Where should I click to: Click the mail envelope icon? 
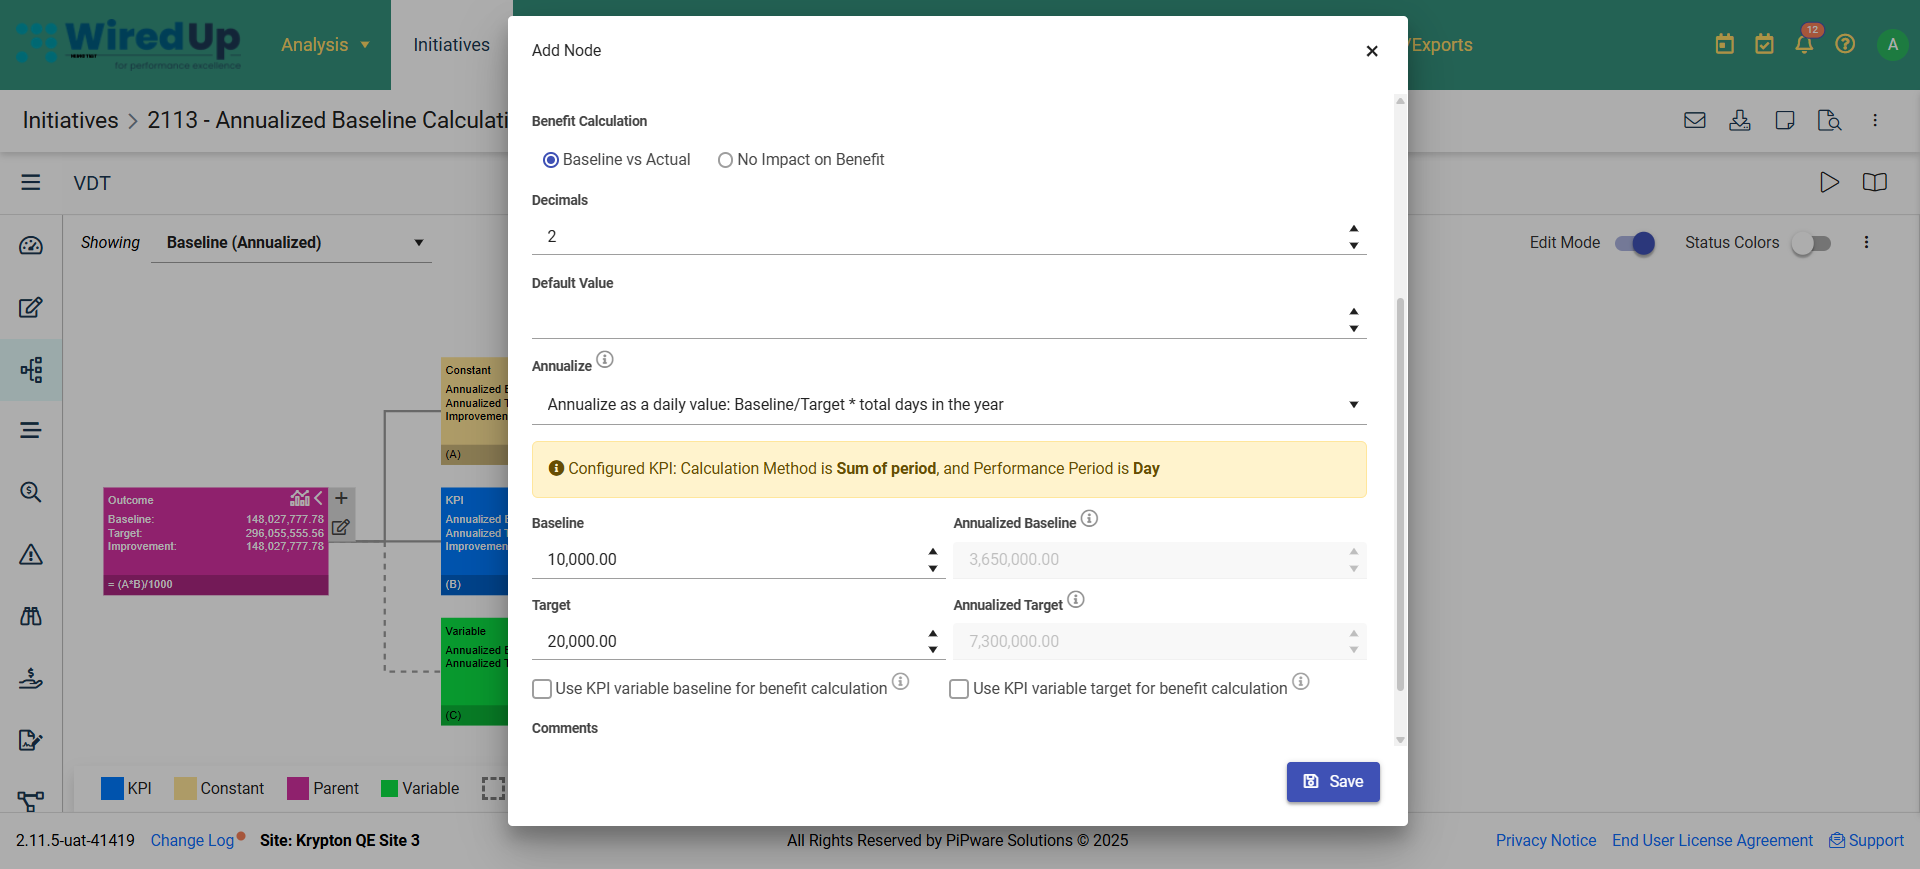click(x=1695, y=121)
